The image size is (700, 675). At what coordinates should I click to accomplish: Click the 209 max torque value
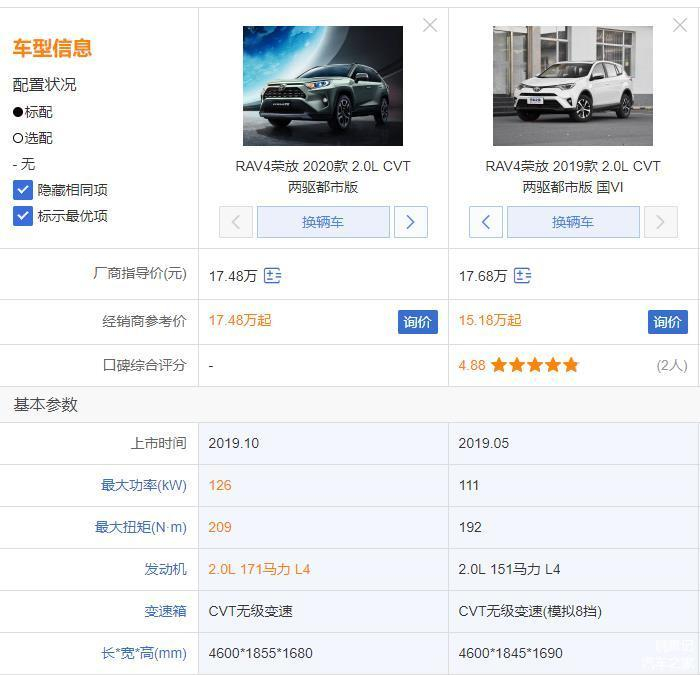(220, 527)
